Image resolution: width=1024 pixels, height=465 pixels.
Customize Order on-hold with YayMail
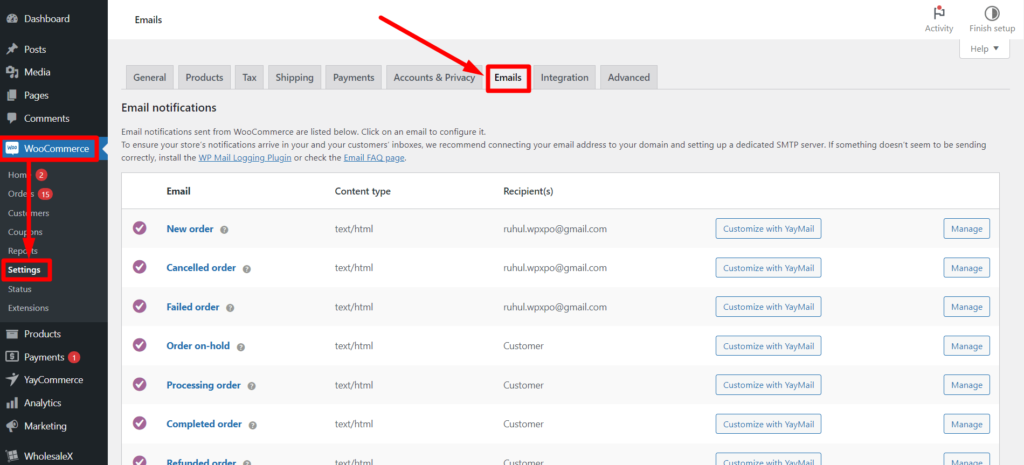pyautogui.click(x=769, y=346)
